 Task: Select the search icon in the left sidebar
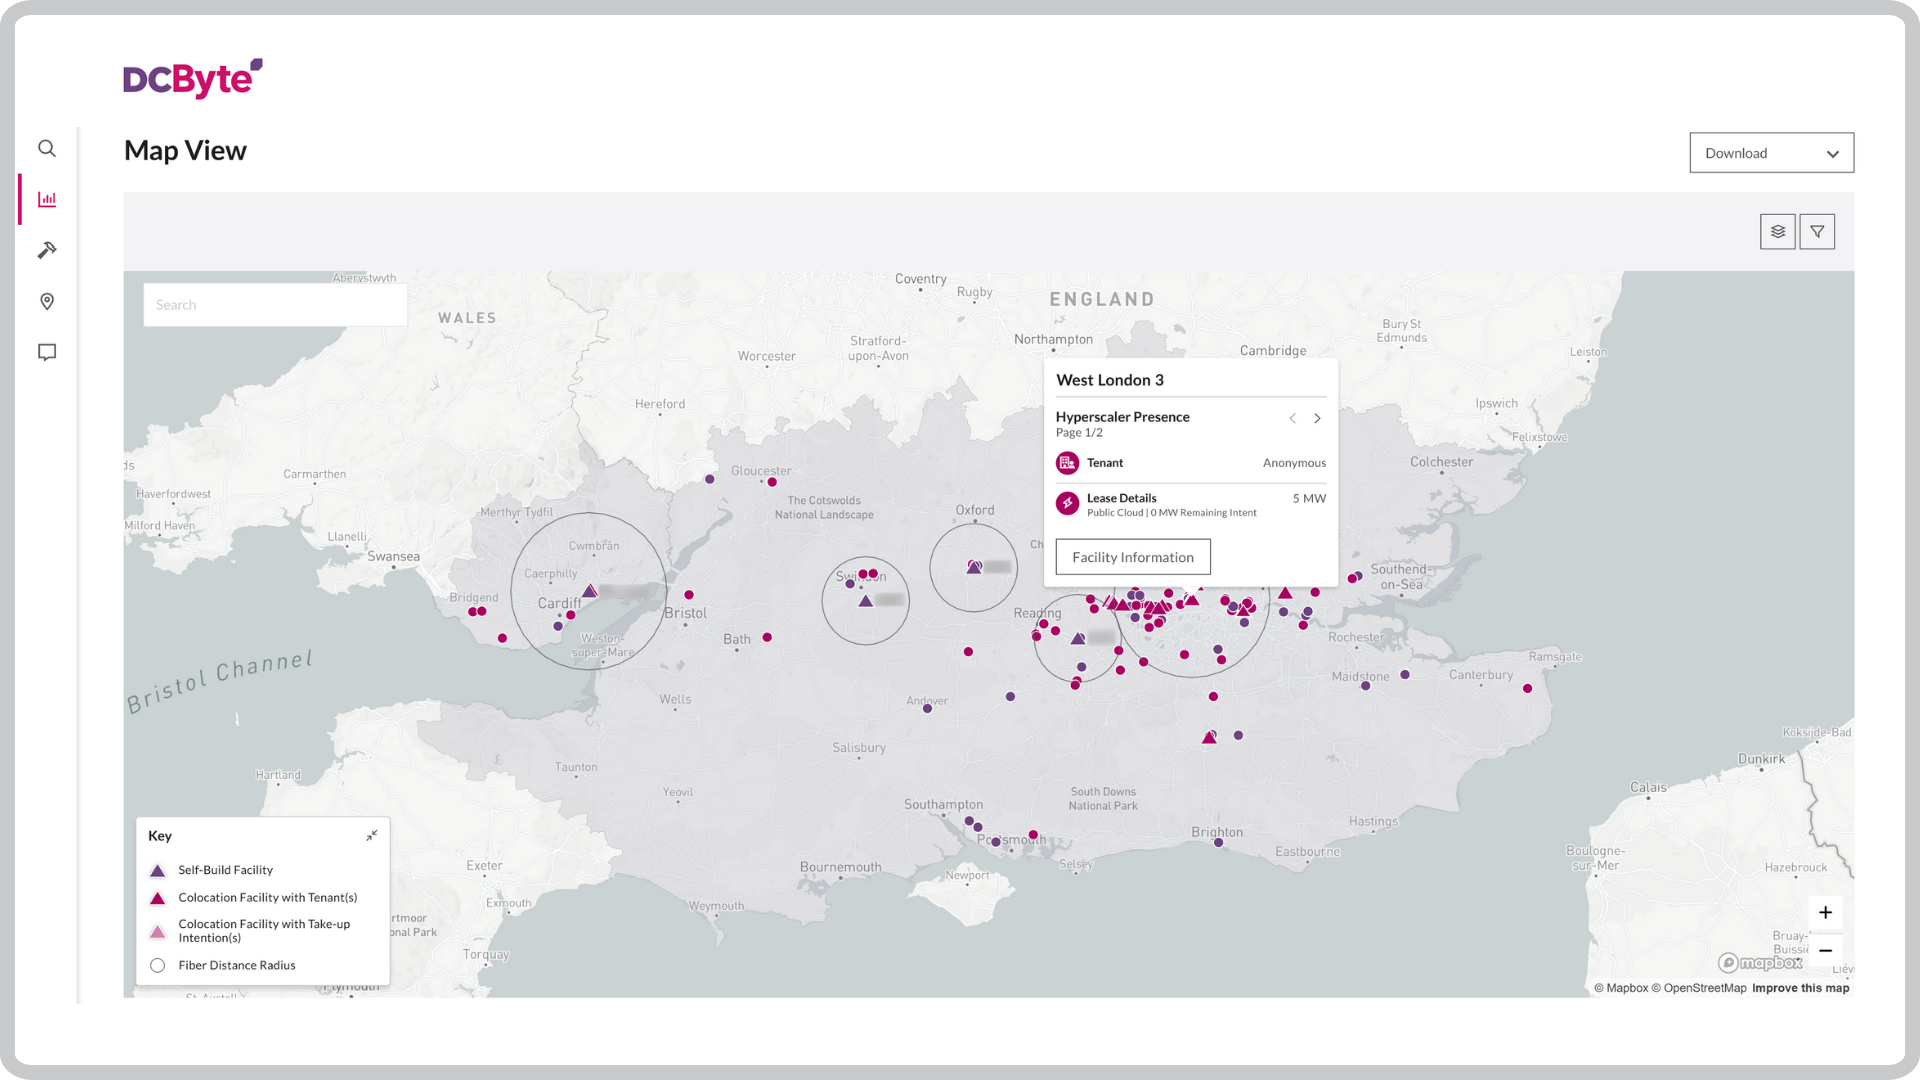click(47, 148)
